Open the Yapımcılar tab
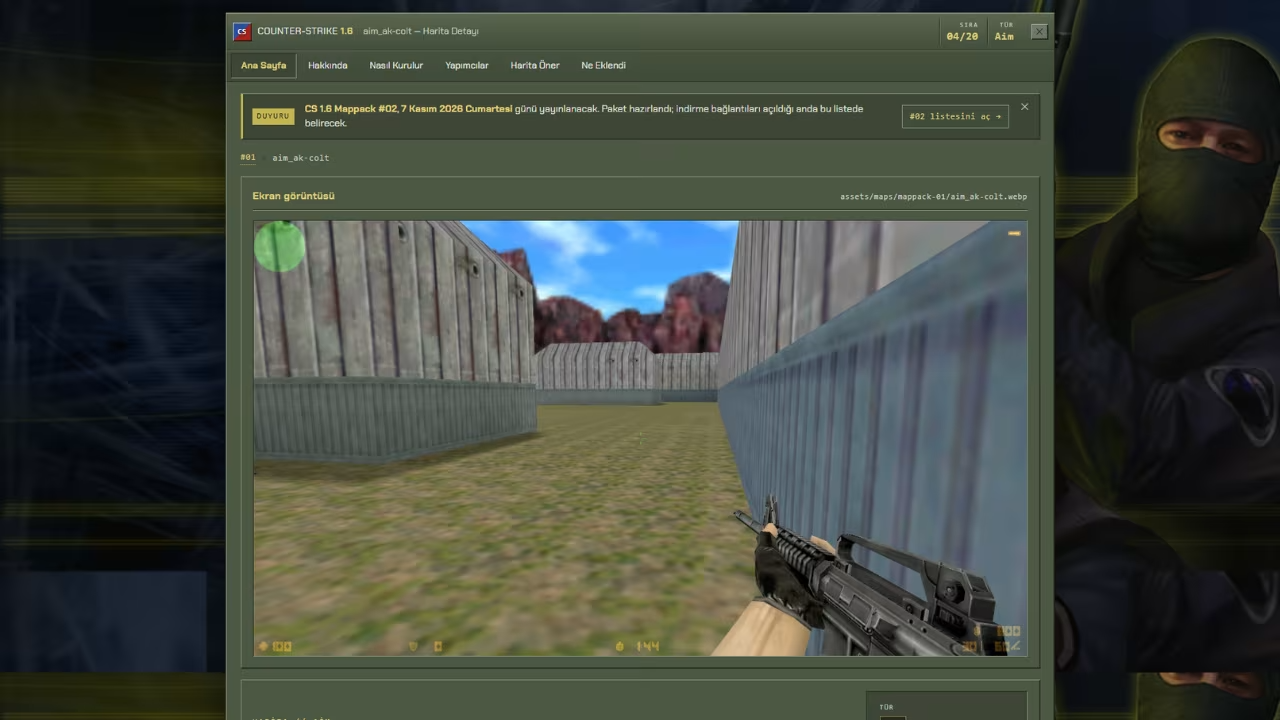Viewport: 1280px width, 720px height. pyautogui.click(x=467, y=65)
